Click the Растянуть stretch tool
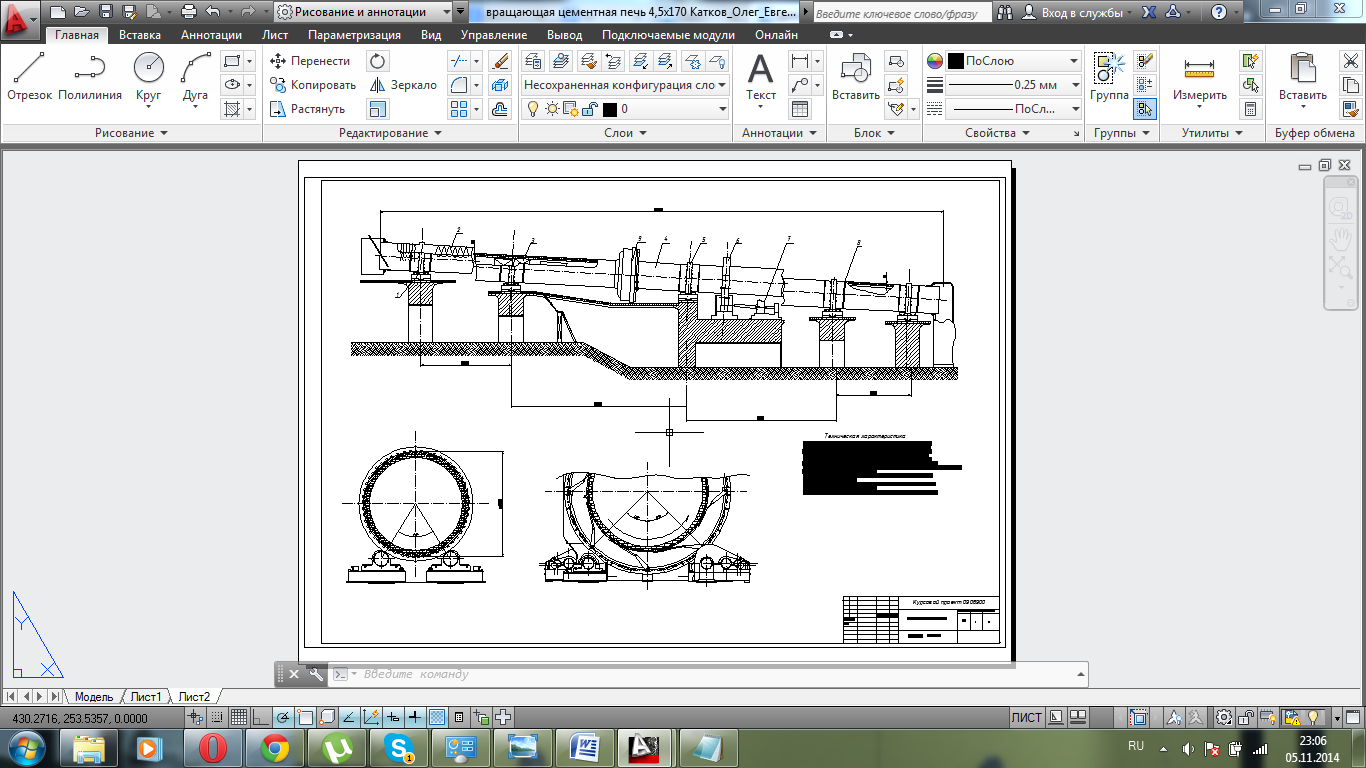The height and width of the screenshot is (768, 1366). click(x=308, y=109)
